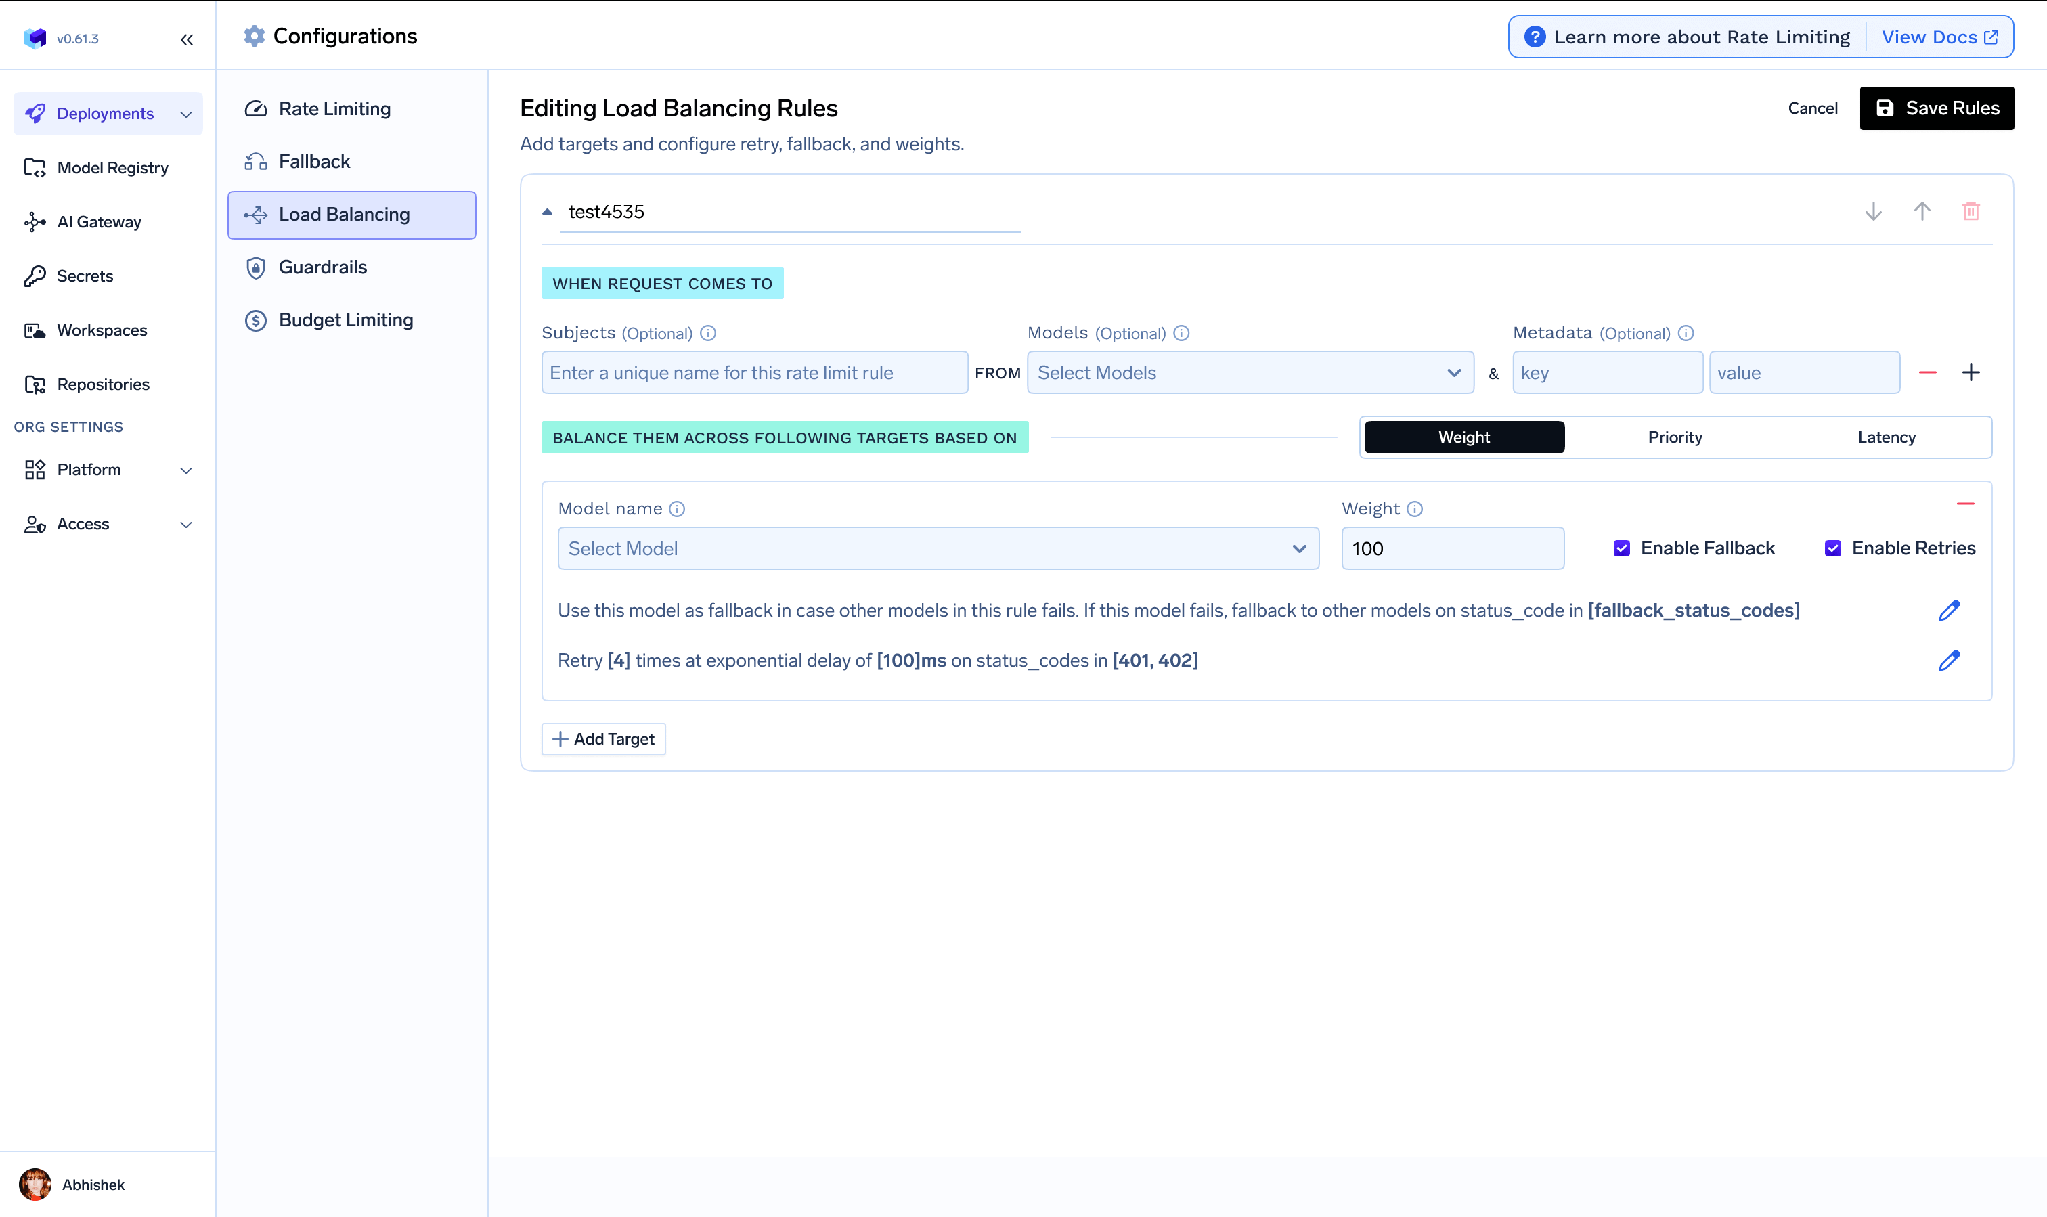Open Select Models dropdown

[1250, 372]
